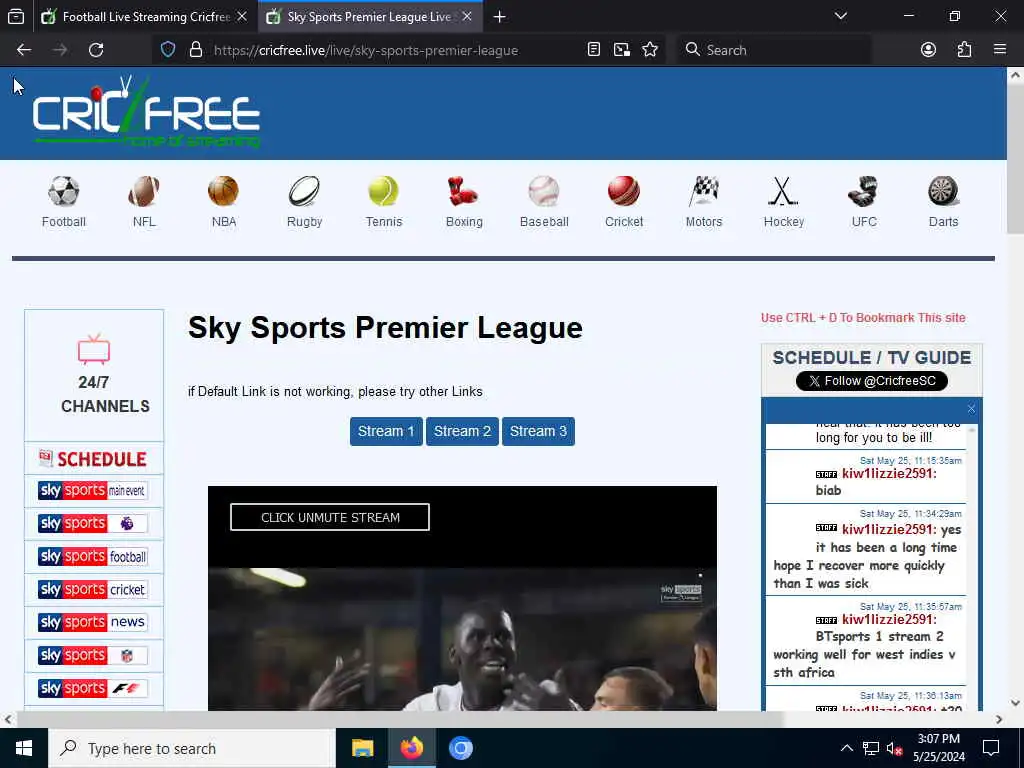Open the Firefox account icon
Image resolution: width=1024 pixels, height=768 pixels.
[x=928, y=50]
